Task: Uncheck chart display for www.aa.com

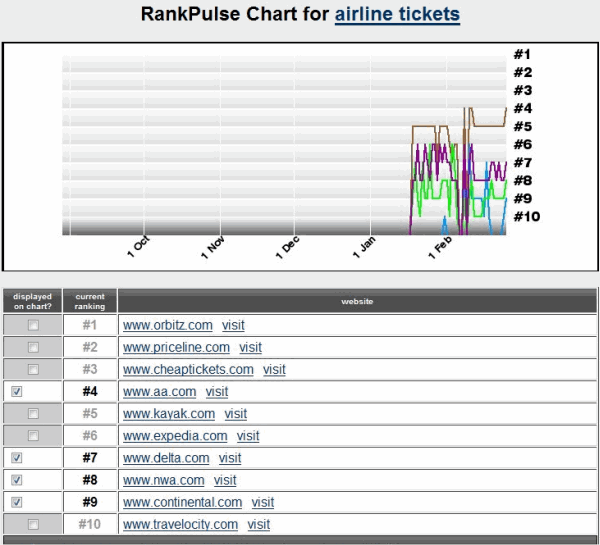Action: [16, 392]
